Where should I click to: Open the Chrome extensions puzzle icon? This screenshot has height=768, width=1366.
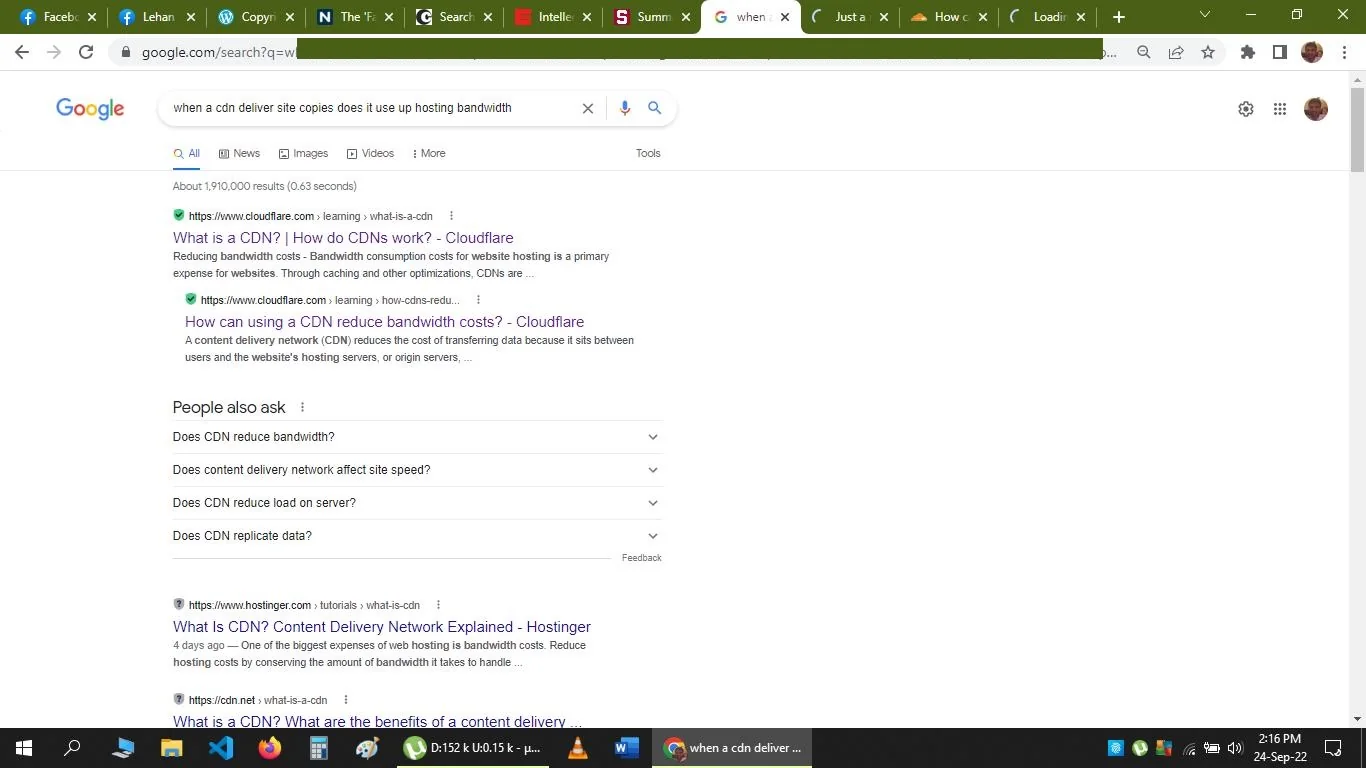[x=1248, y=52]
